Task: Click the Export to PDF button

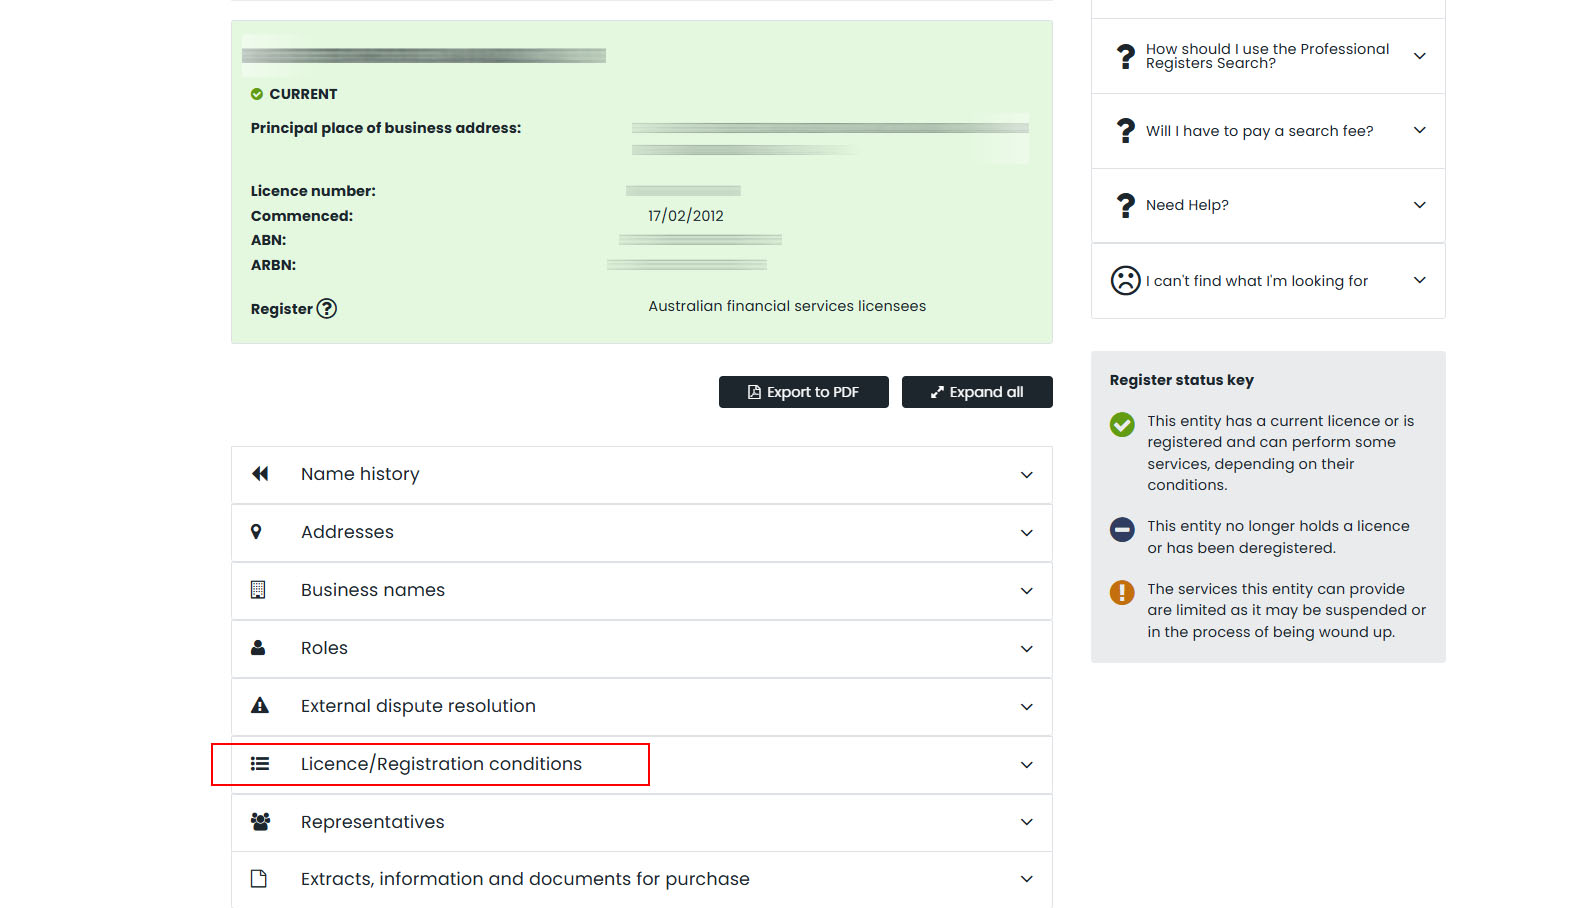Action: click(x=803, y=392)
